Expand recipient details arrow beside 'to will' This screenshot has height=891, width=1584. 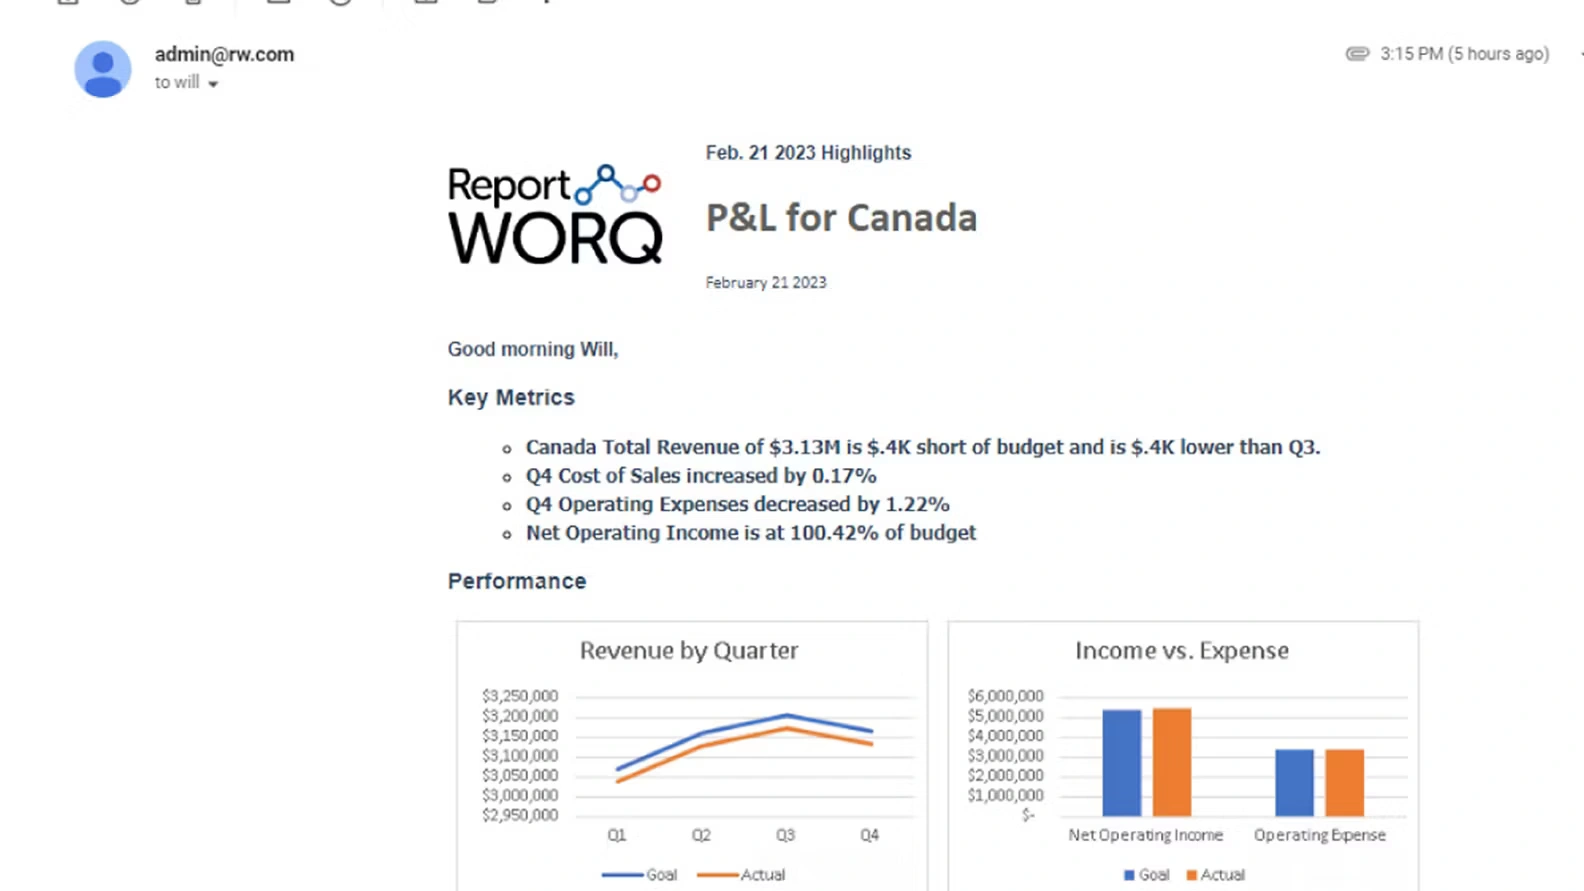click(213, 84)
